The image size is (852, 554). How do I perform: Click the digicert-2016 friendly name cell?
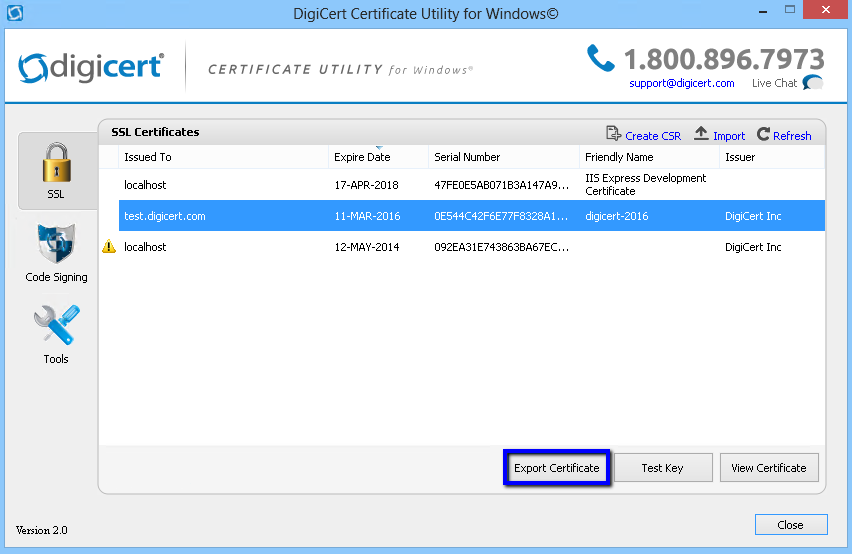point(617,216)
